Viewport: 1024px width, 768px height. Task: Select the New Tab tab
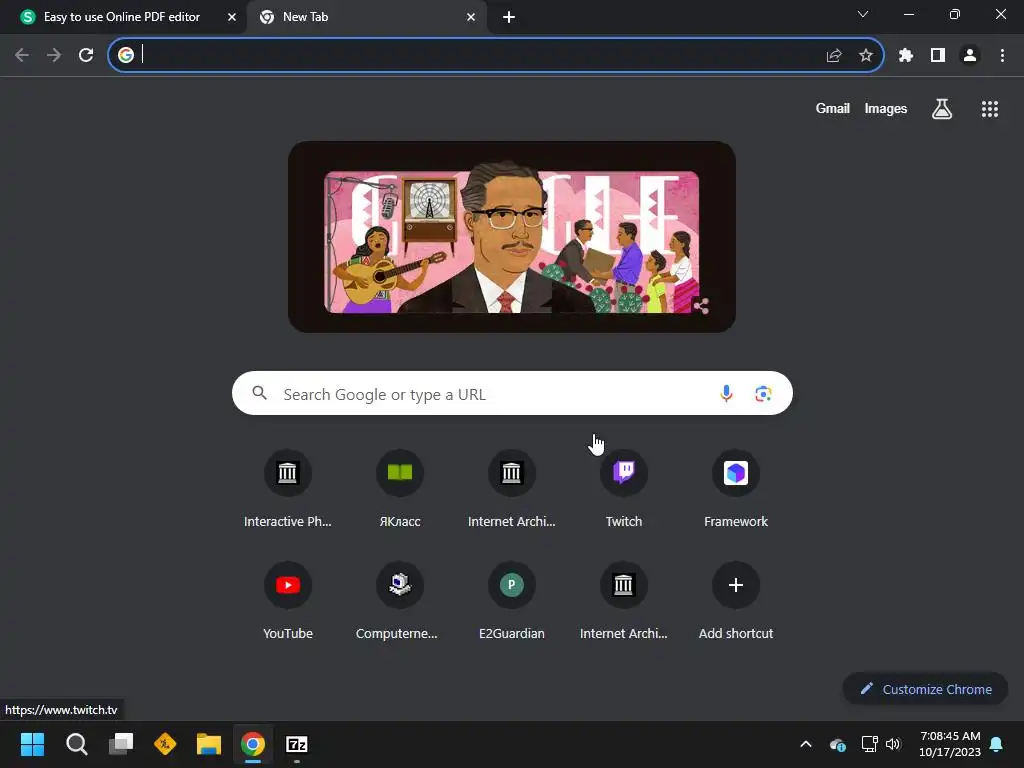[369, 17]
